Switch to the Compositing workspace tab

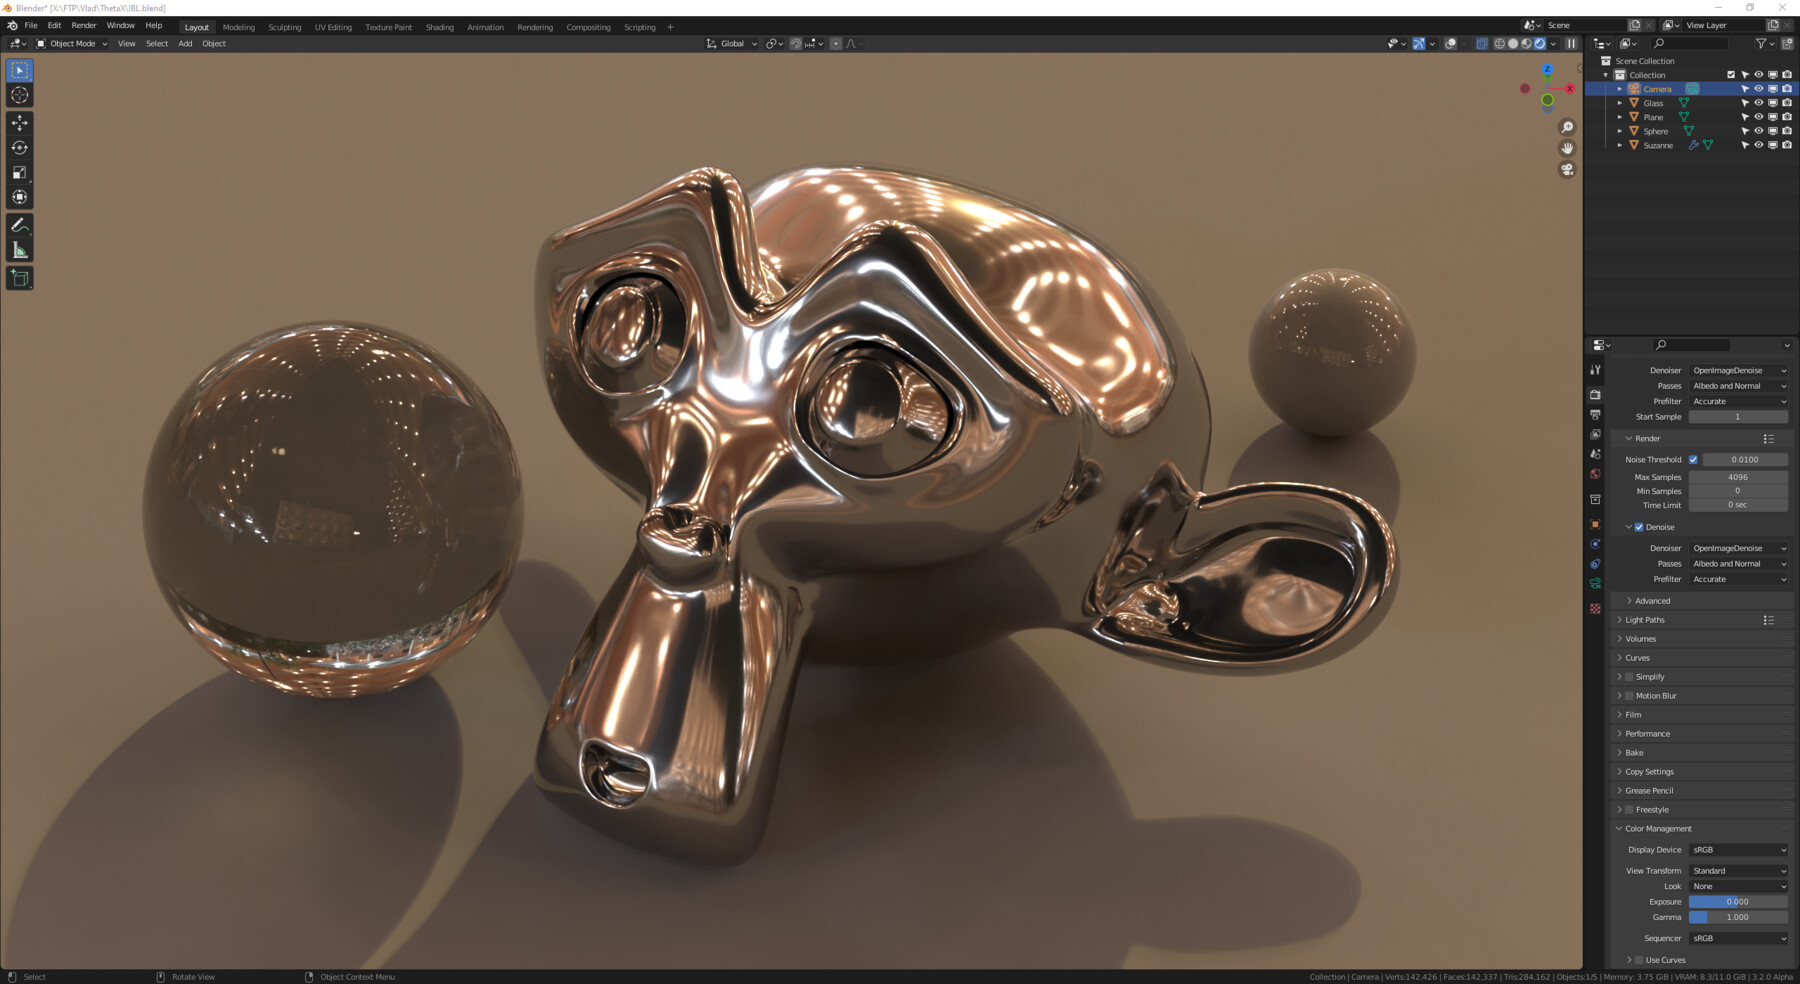(588, 27)
